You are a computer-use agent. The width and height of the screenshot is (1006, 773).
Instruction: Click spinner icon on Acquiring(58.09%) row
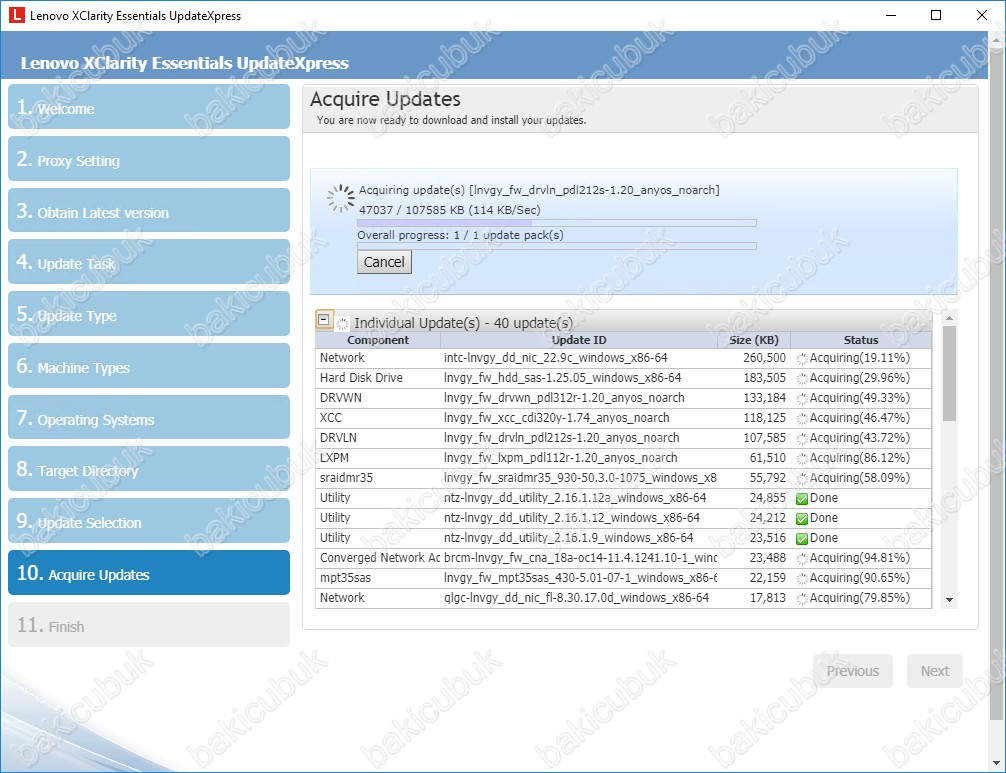pyautogui.click(x=802, y=479)
